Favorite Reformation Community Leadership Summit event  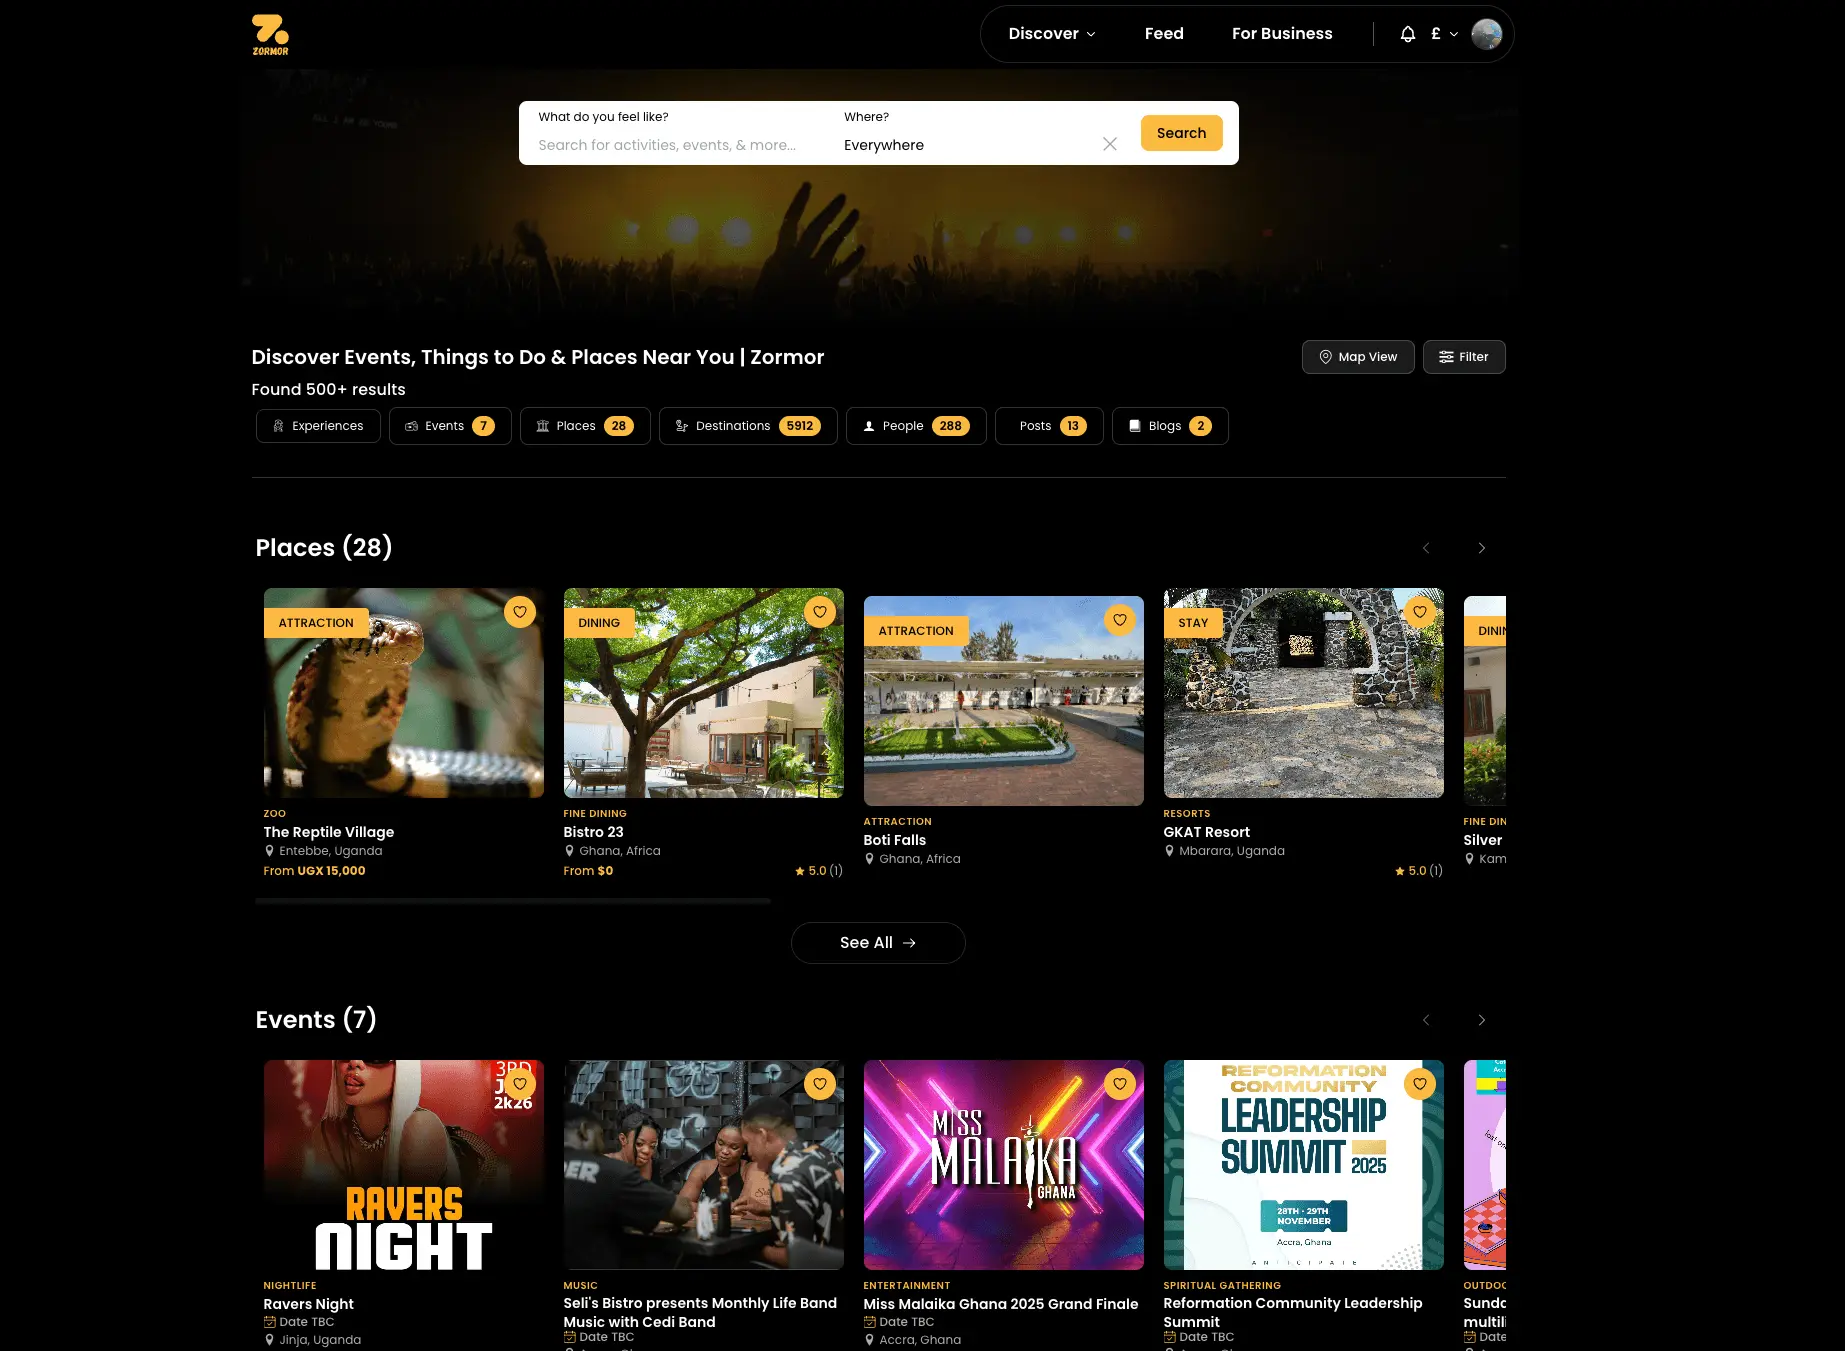pos(1420,1084)
